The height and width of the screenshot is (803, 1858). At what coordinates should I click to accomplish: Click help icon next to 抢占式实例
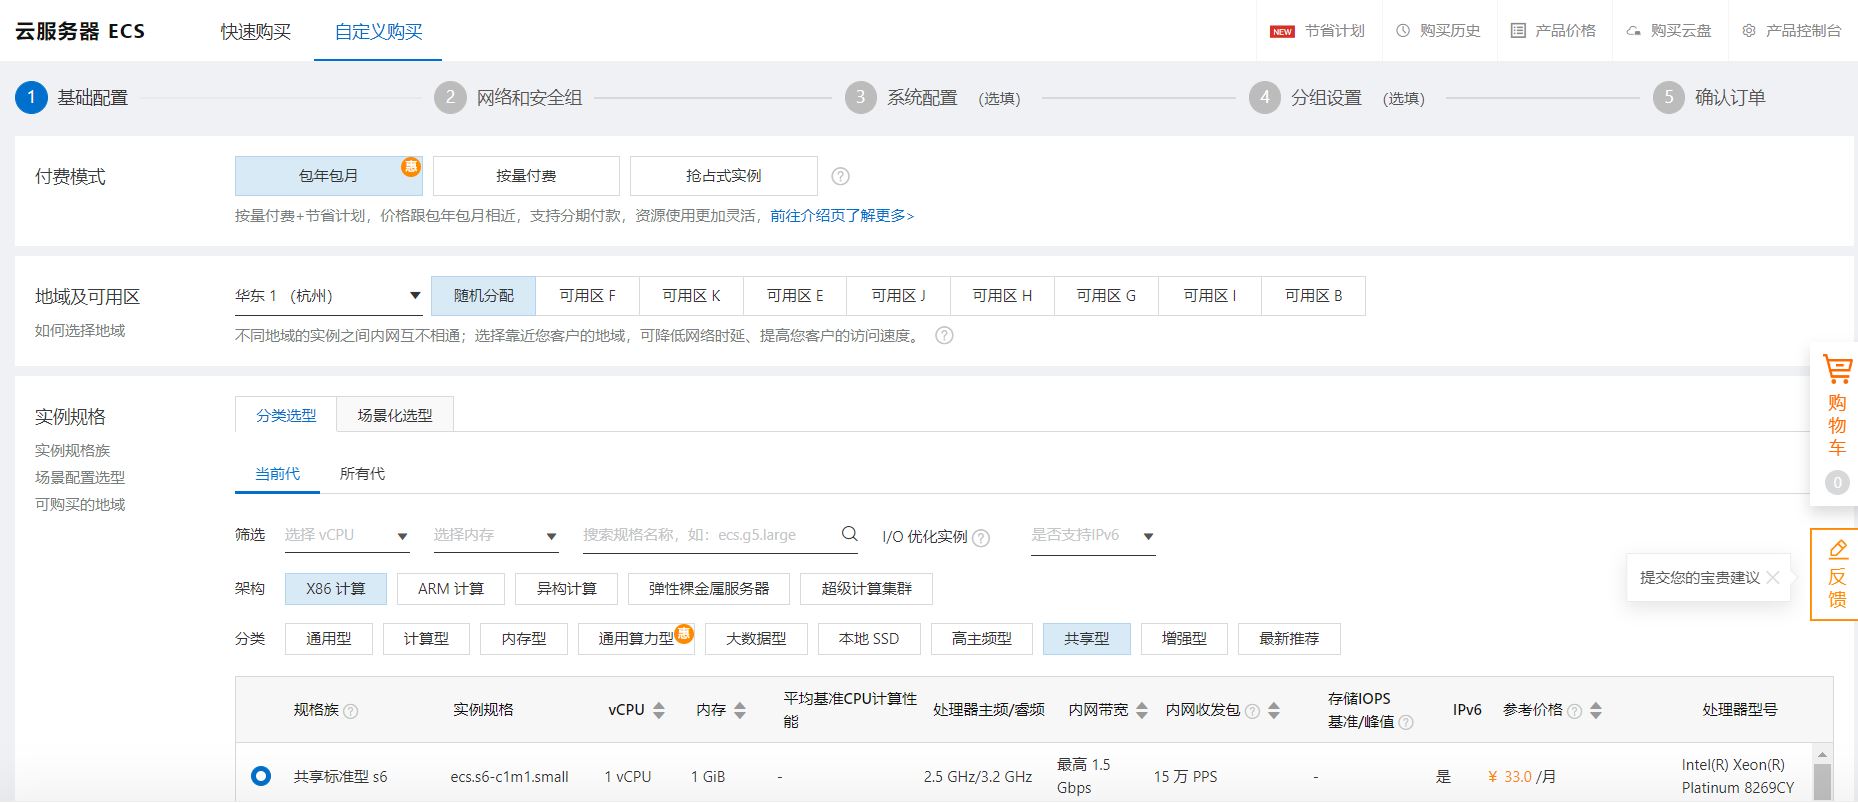[x=841, y=176]
